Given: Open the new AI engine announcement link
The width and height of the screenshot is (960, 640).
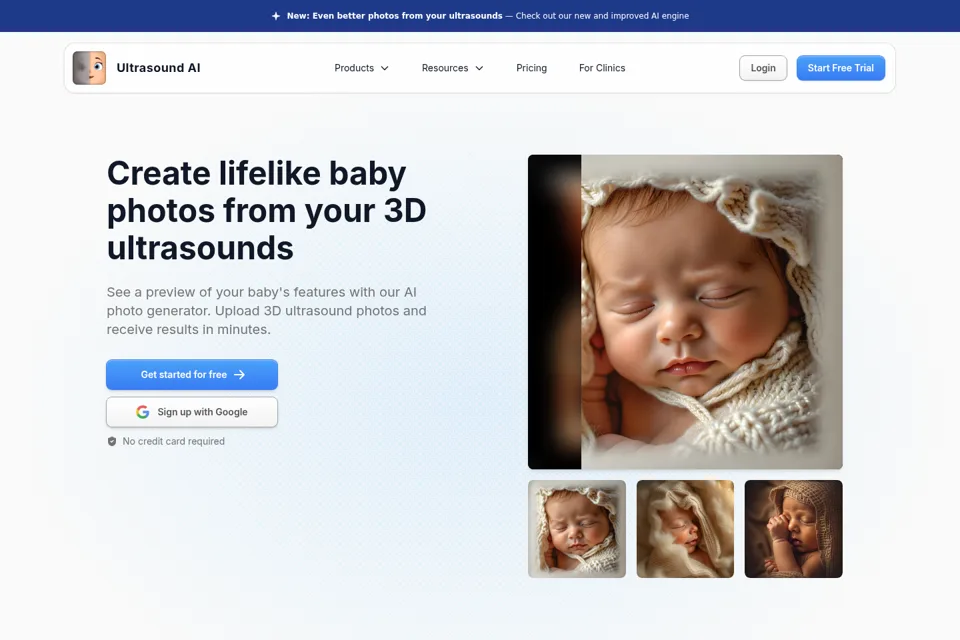Looking at the screenshot, I should tap(481, 16).
